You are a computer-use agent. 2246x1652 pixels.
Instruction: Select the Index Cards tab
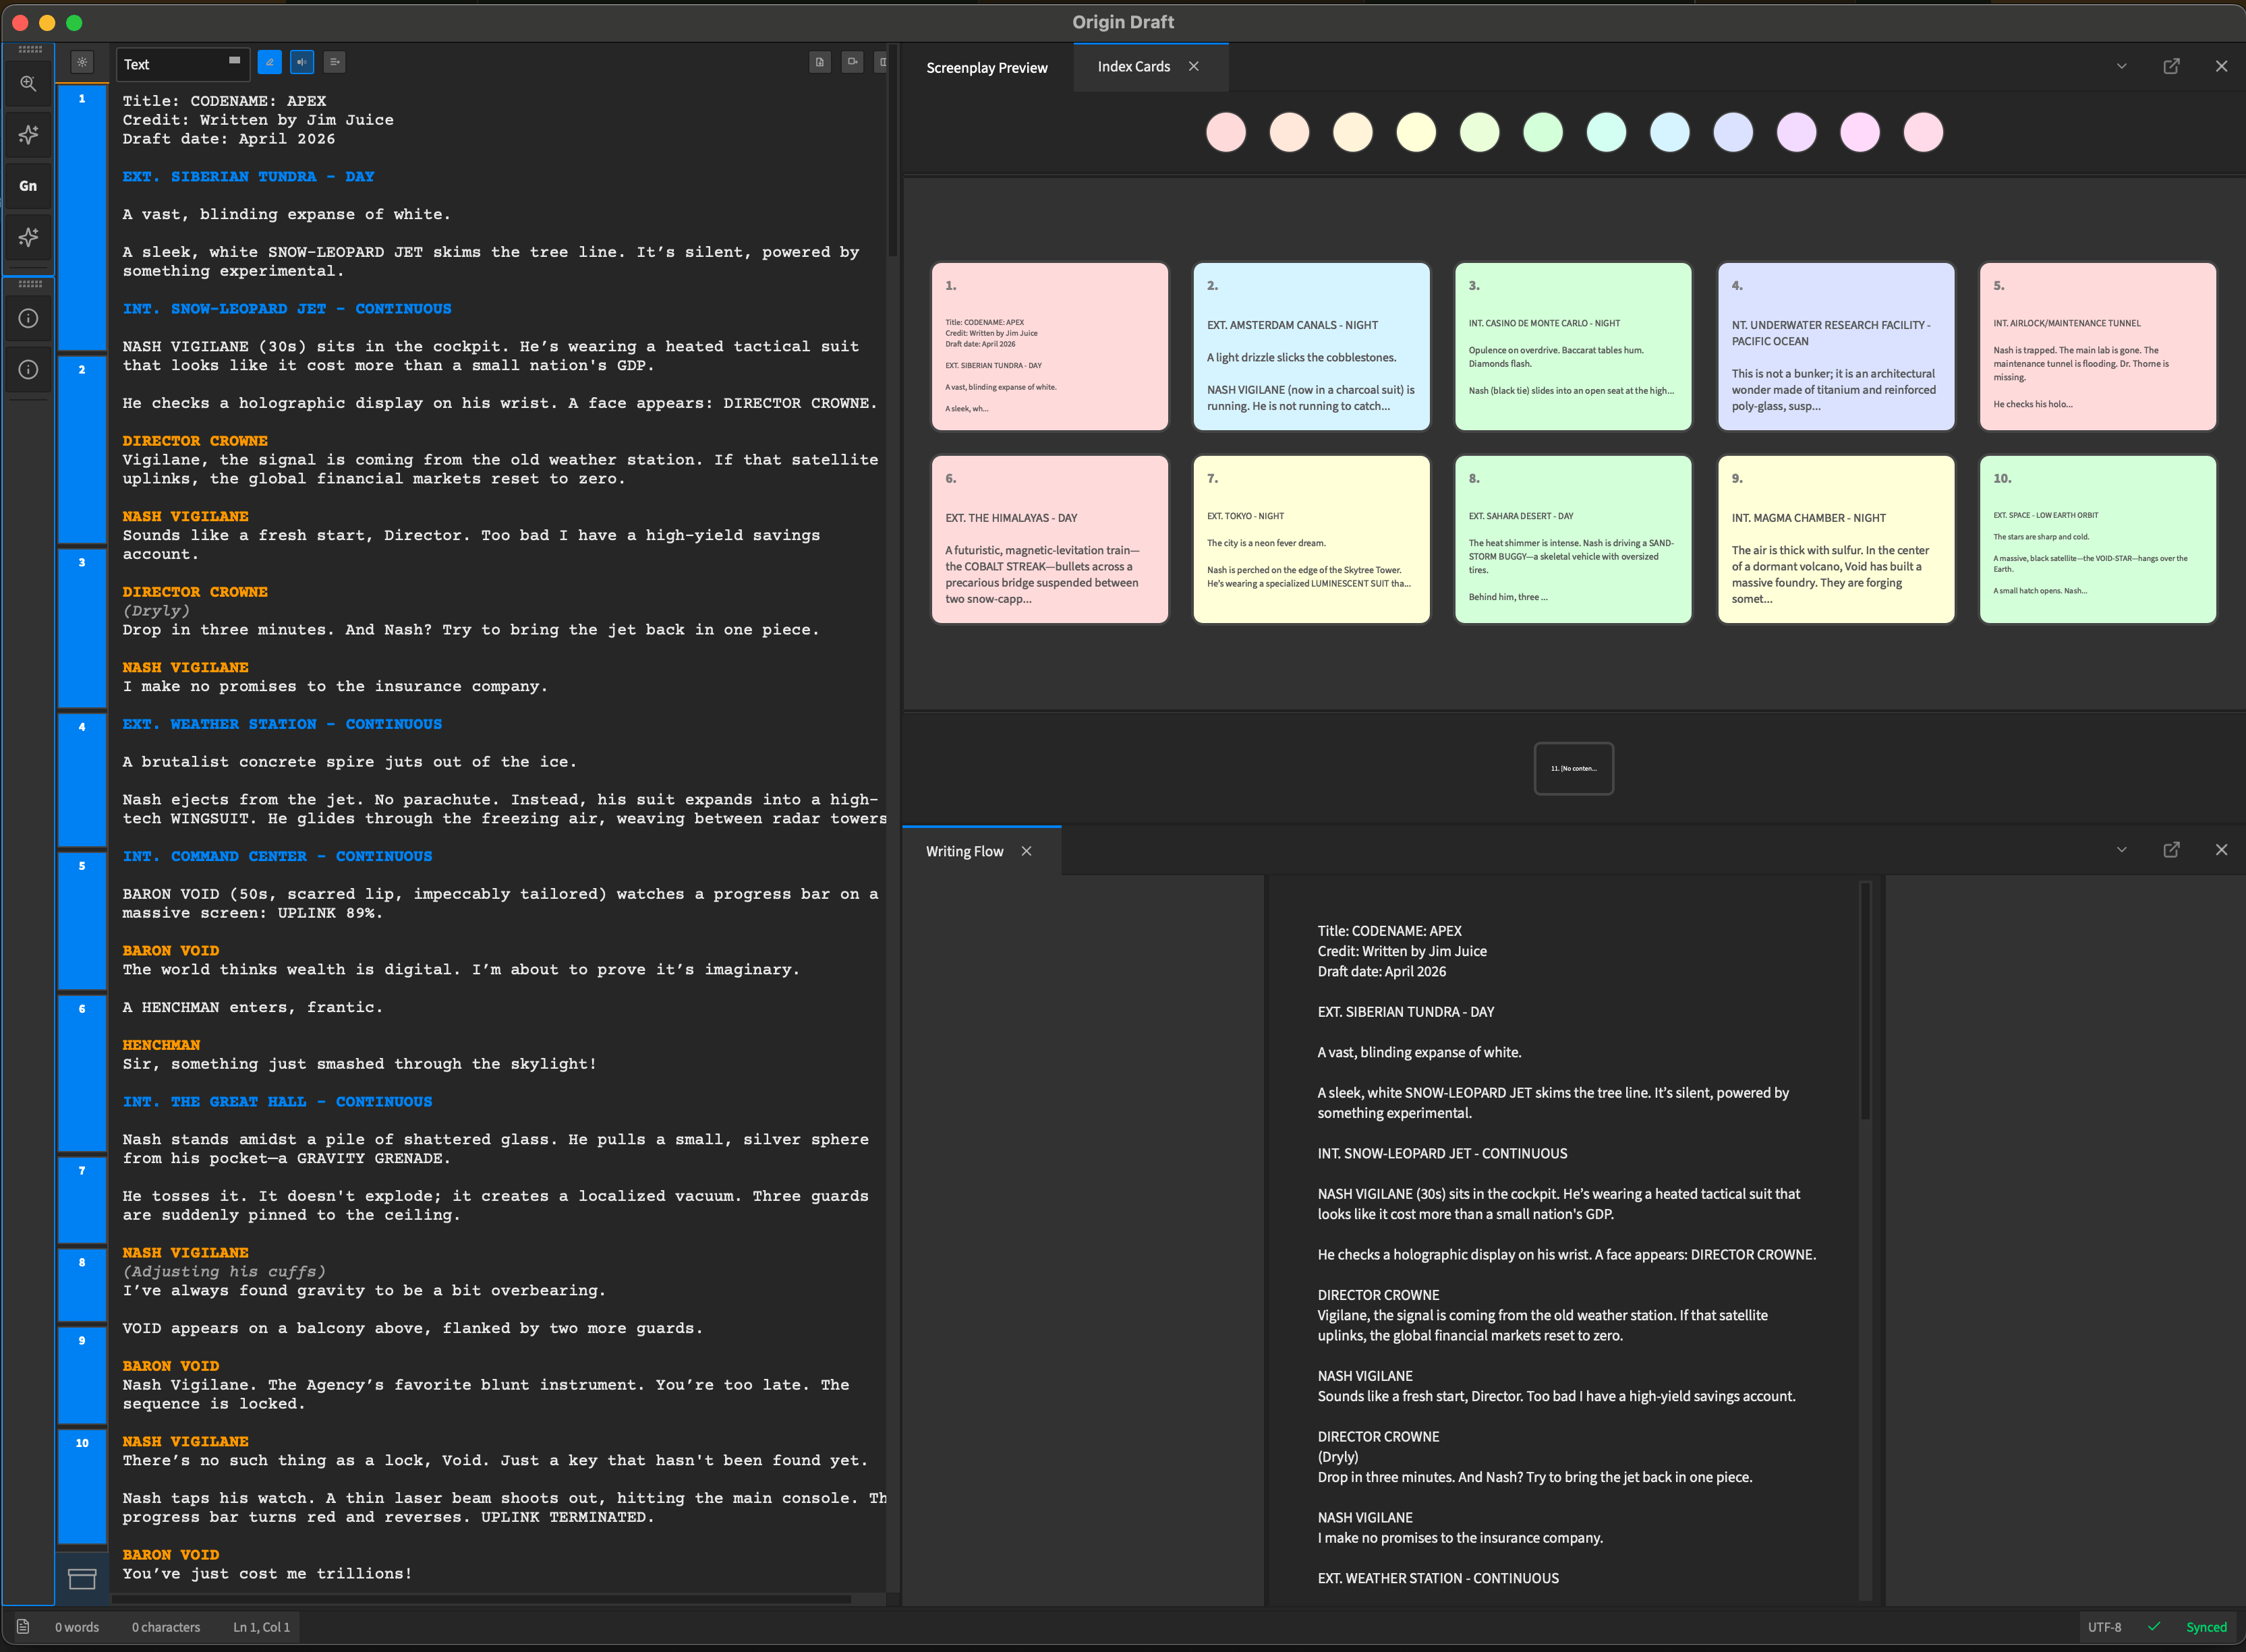[x=1133, y=66]
